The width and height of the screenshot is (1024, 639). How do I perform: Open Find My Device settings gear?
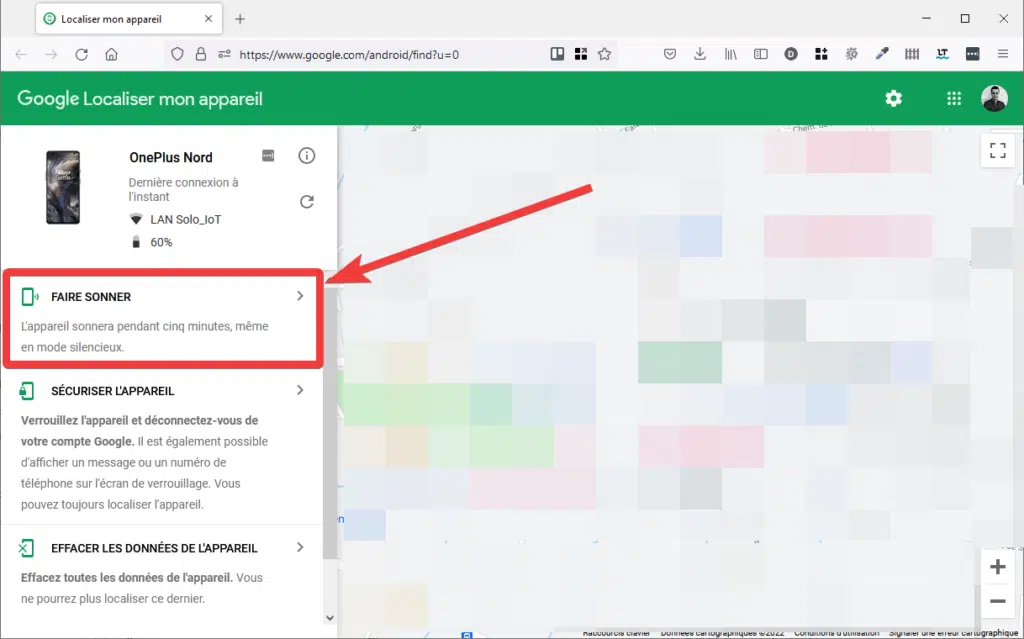[893, 99]
